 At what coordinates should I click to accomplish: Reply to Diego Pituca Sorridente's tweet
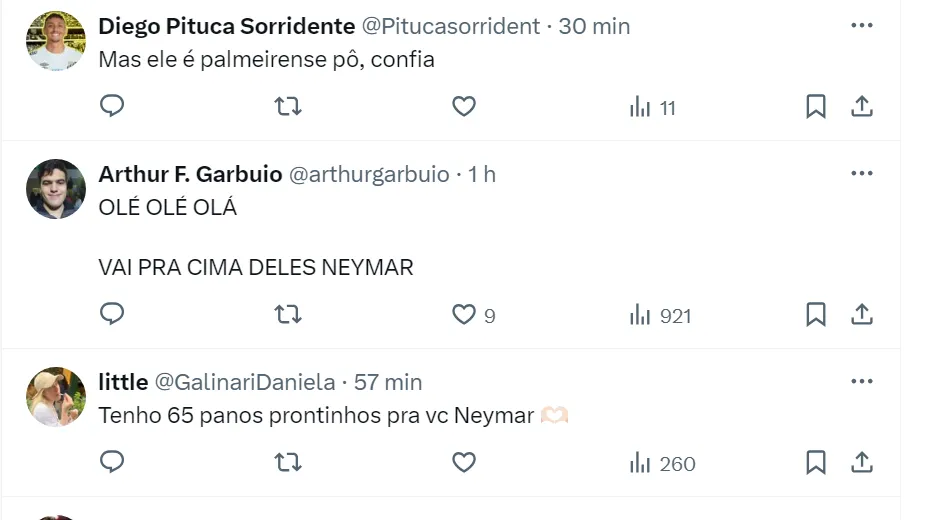click(112, 106)
